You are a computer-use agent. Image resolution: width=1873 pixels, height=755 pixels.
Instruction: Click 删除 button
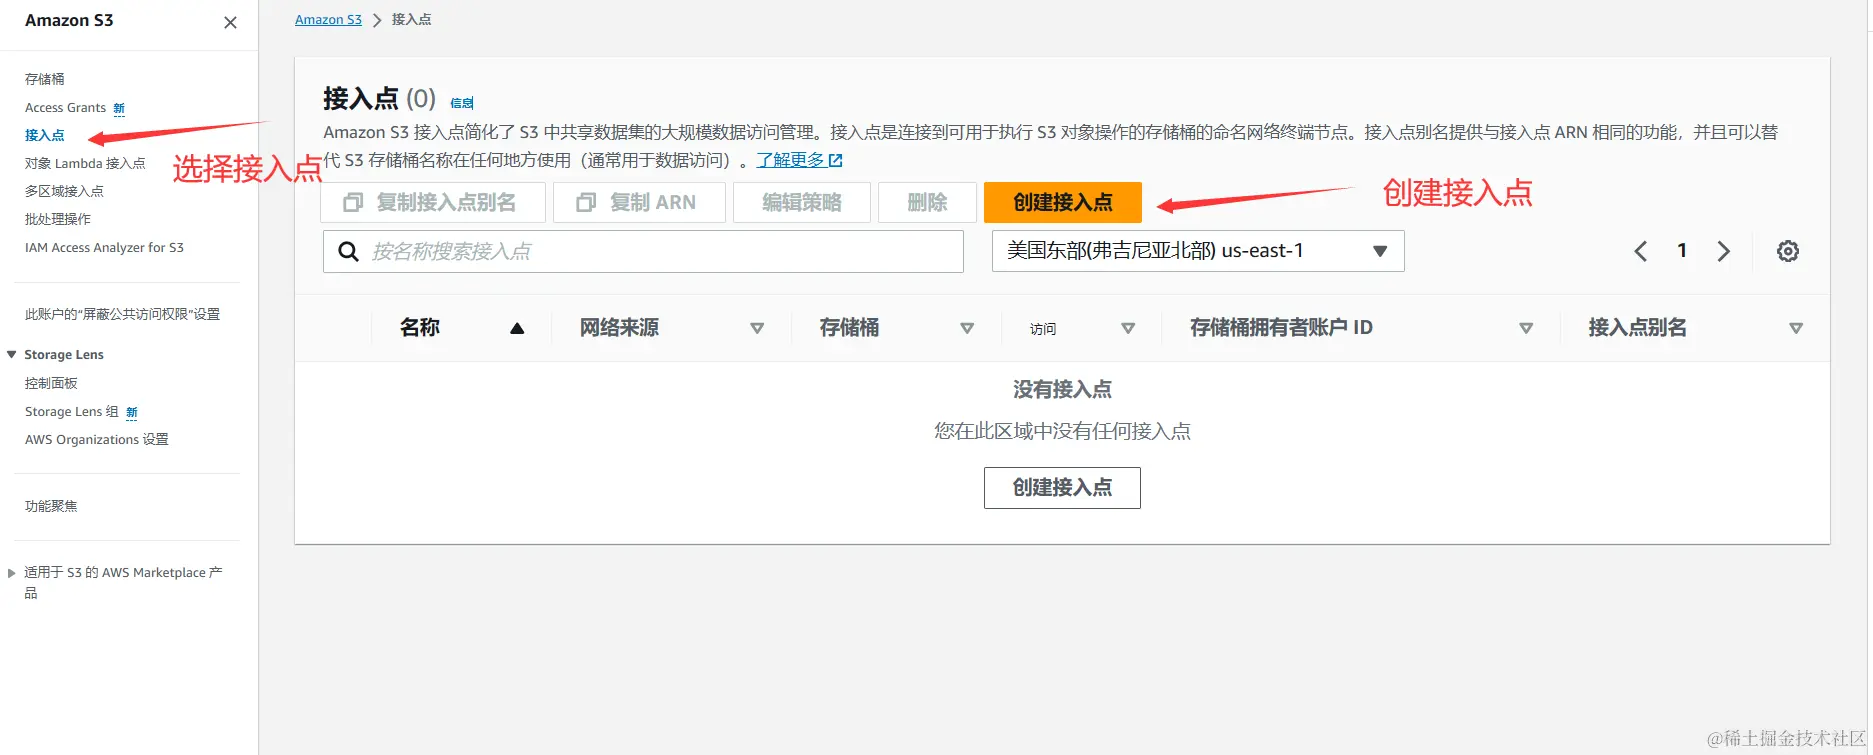[927, 202]
